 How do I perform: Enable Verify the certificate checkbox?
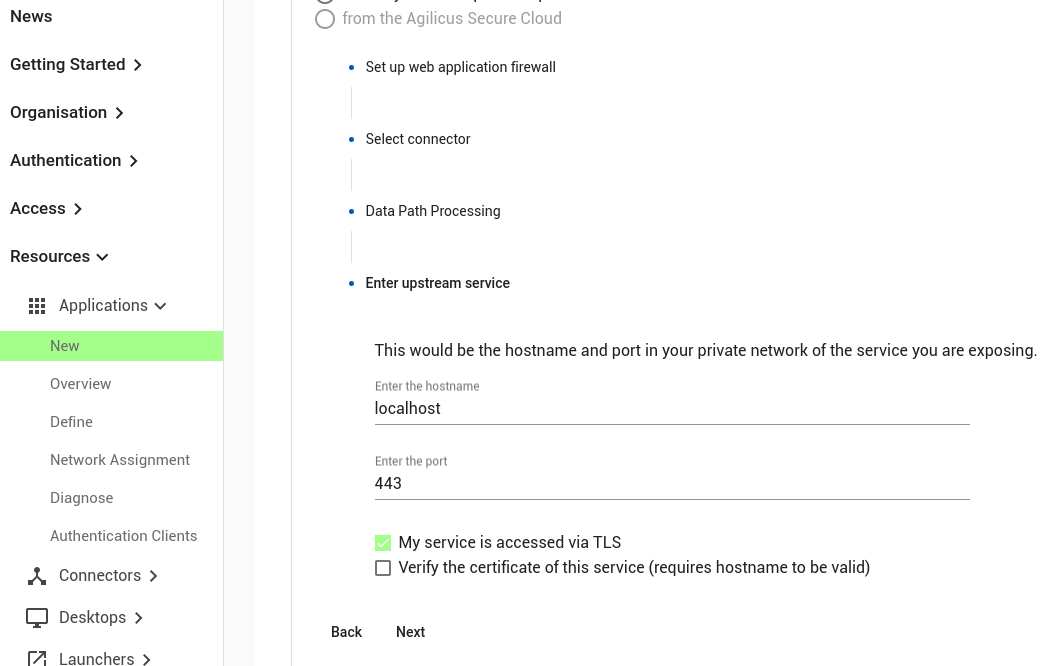coord(383,568)
